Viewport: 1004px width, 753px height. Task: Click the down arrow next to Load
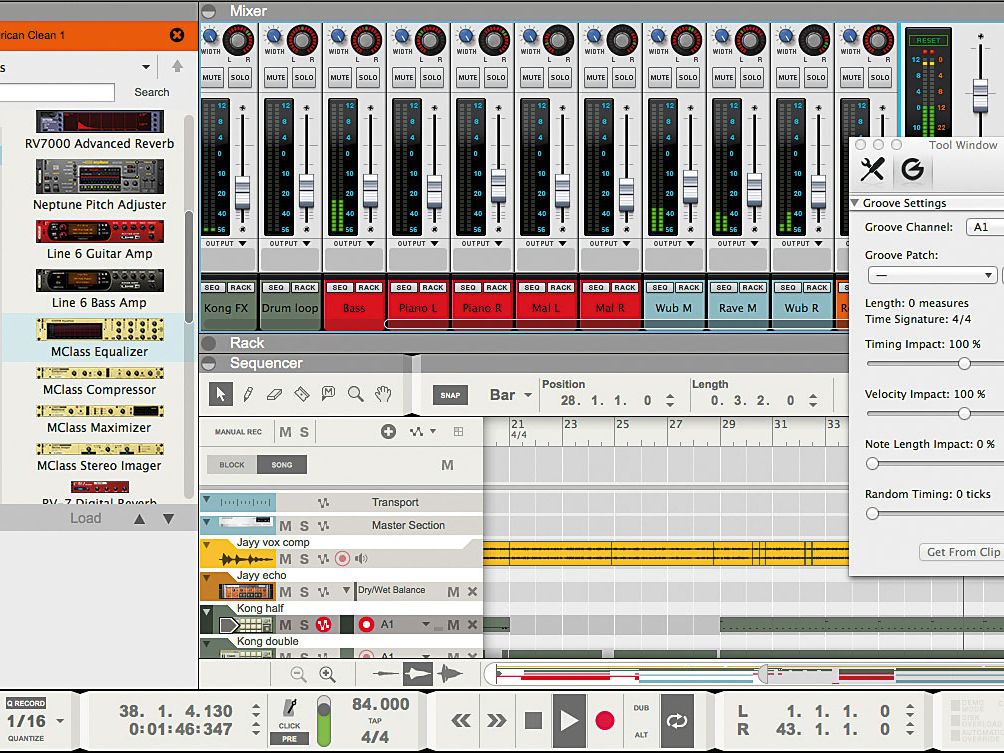point(168,519)
